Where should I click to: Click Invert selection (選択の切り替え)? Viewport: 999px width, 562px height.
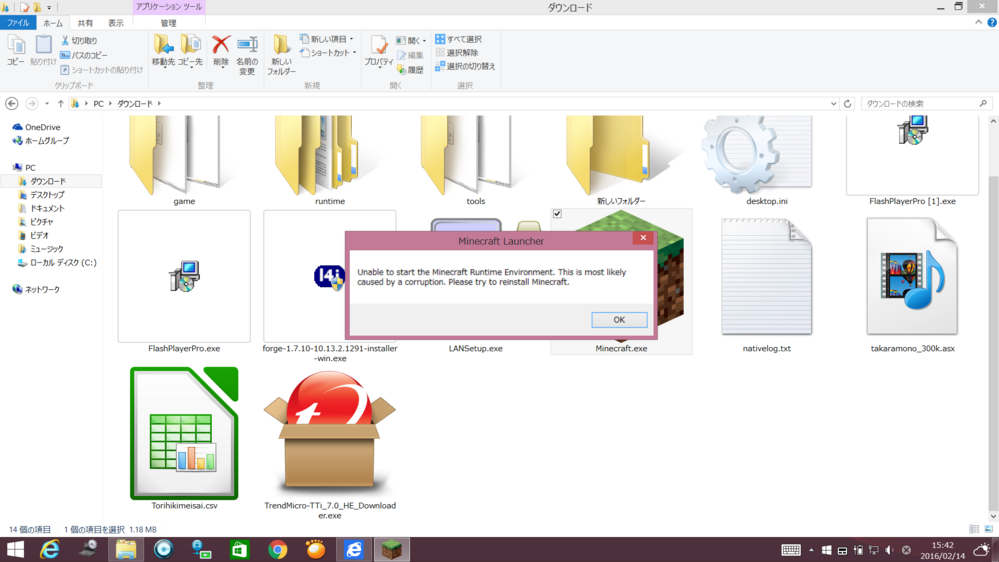tap(465, 66)
